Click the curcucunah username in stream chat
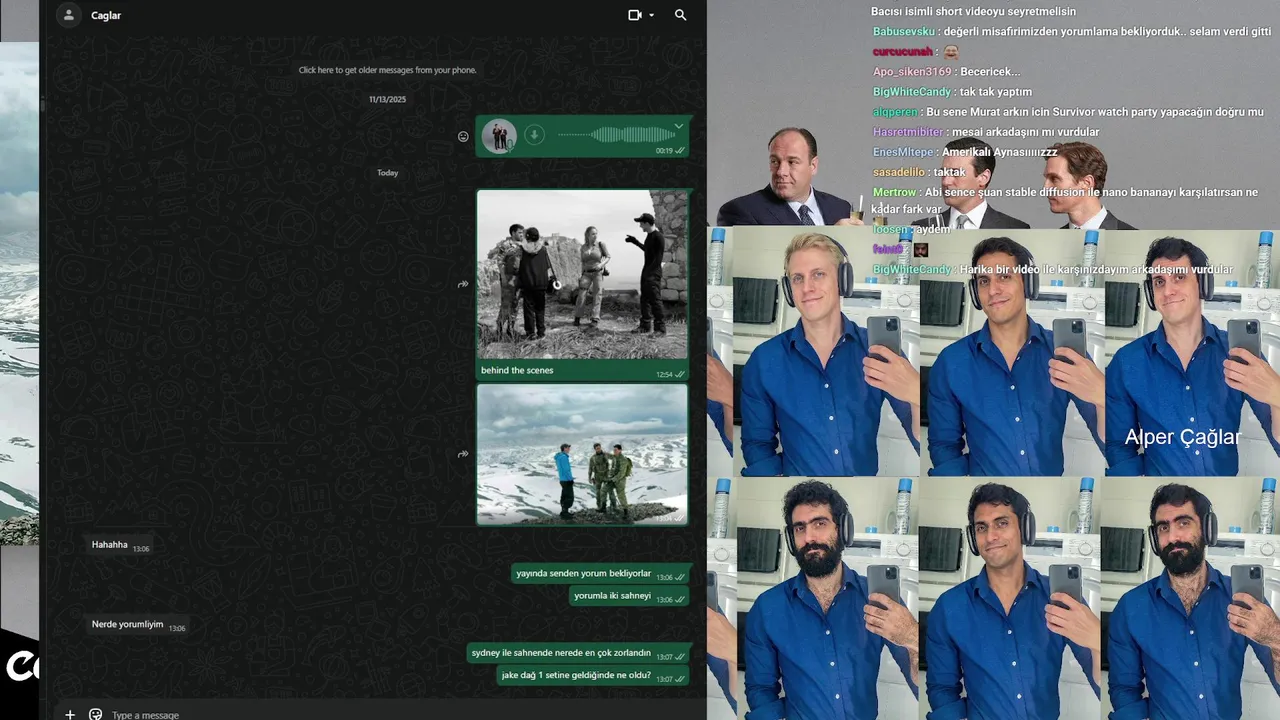 point(903,51)
